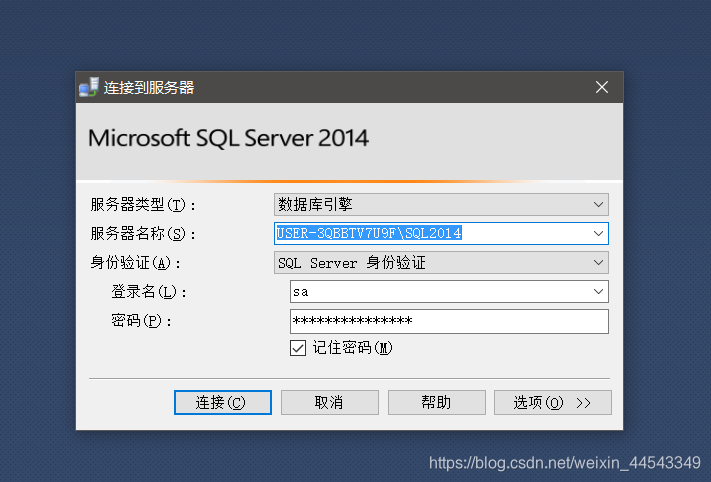Expand the 服务器名称 dropdown arrow
Image resolution: width=711 pixels, height=482 pixels.
(x=598, y=234)
